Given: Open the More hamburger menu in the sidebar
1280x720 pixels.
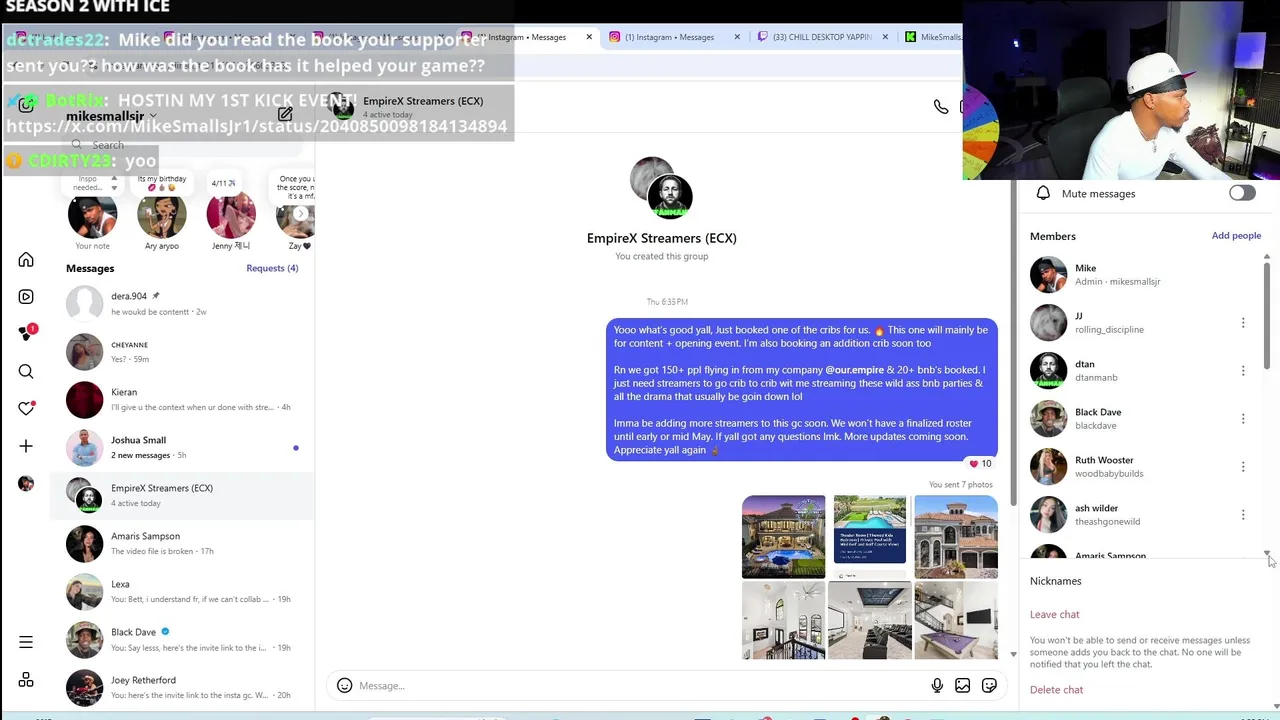Looking at the screenshot, I should click(x=26, y=642).
